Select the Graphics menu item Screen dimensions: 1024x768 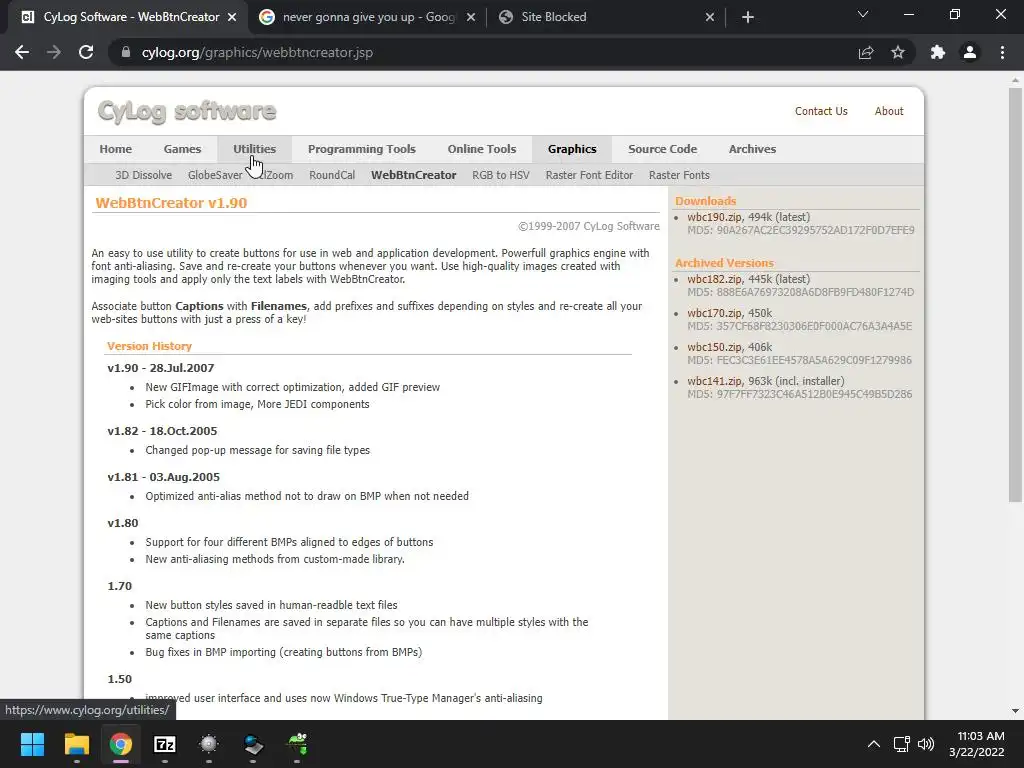tap(572, 149)
